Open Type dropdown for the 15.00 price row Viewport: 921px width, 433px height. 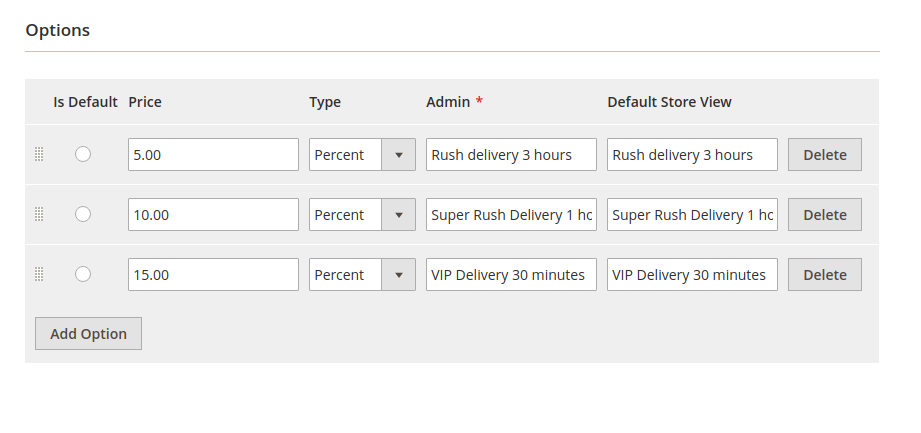point(362,275)
